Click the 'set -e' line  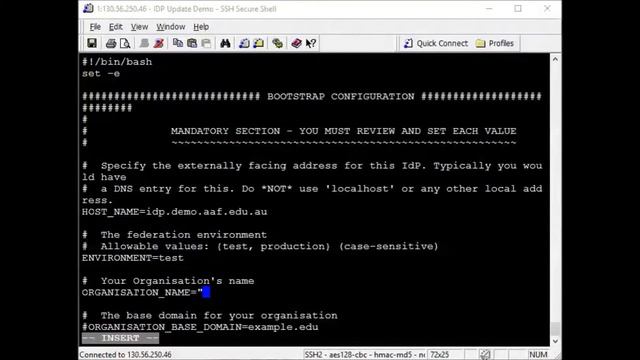pos(101,74)
